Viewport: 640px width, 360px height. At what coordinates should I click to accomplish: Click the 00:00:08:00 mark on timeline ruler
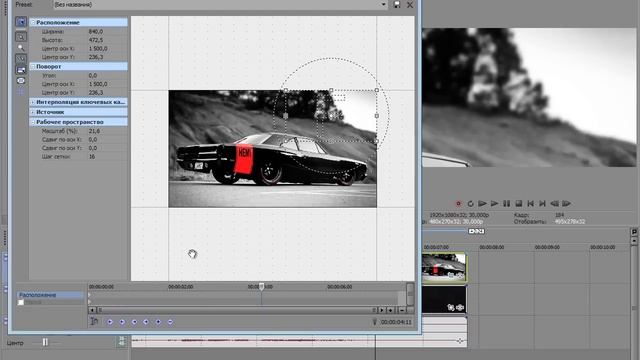(x=492, y=247)
